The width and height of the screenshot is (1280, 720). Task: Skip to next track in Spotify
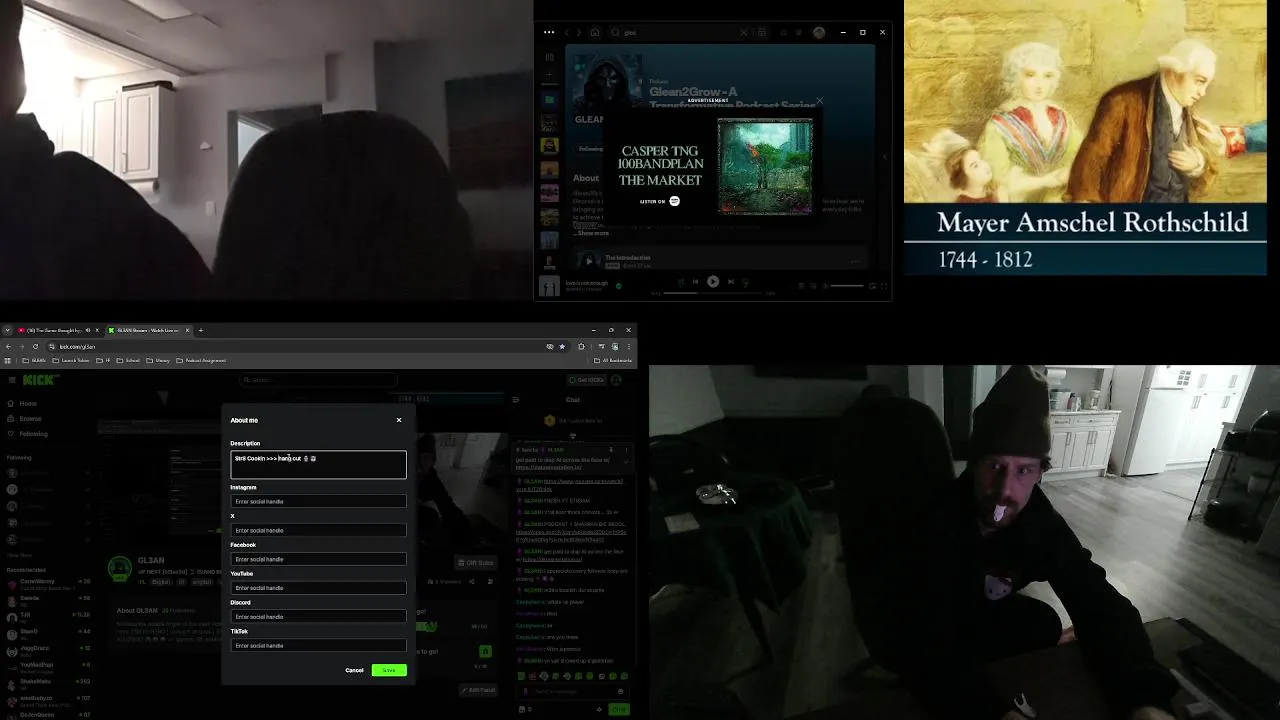pyautogui.click(x=731, y=281)
